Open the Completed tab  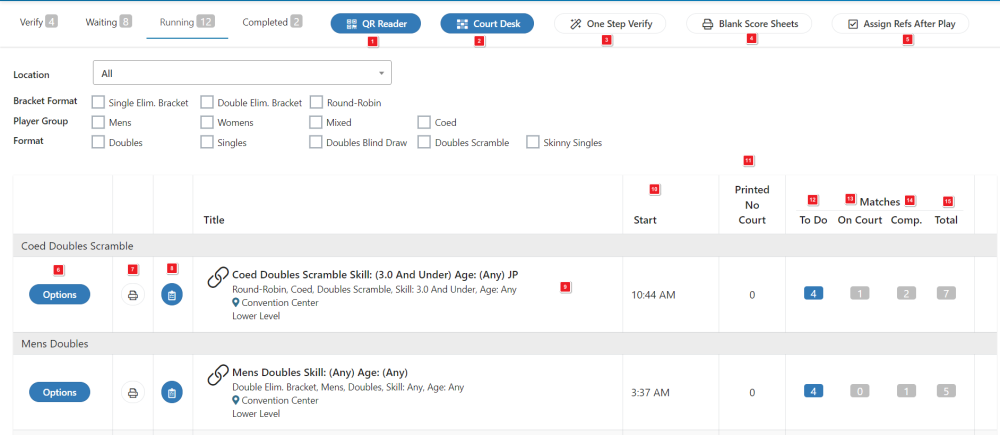point(272,22)
